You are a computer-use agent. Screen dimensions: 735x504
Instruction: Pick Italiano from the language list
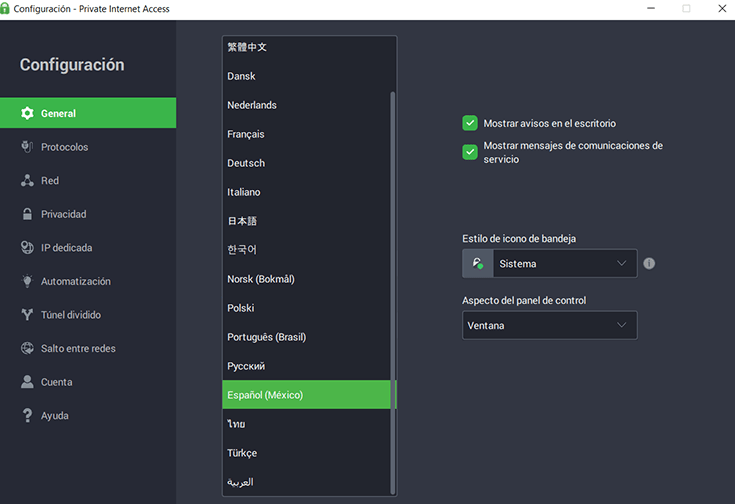(306, 192)
